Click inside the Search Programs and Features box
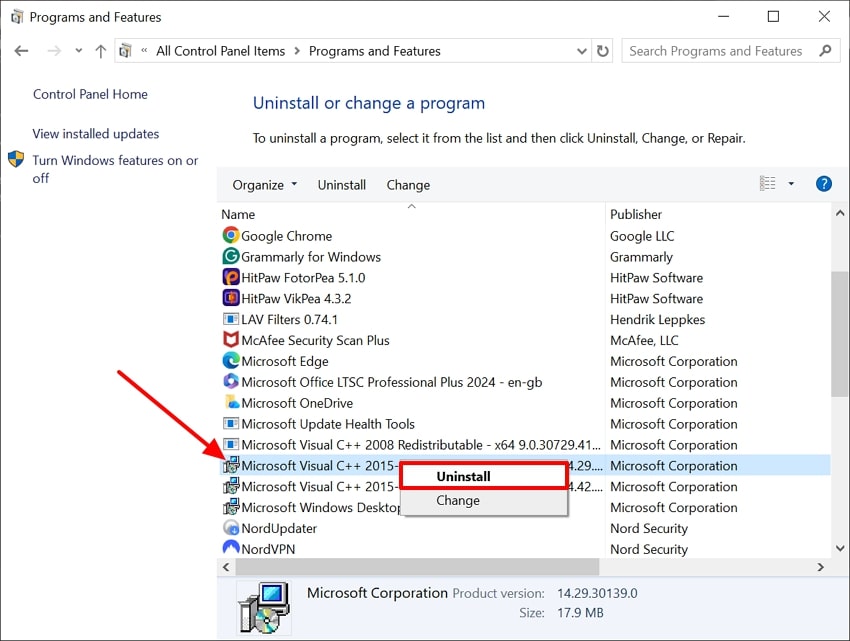The image size is (850, 641). pyautogui.click(x=715, y=50)
